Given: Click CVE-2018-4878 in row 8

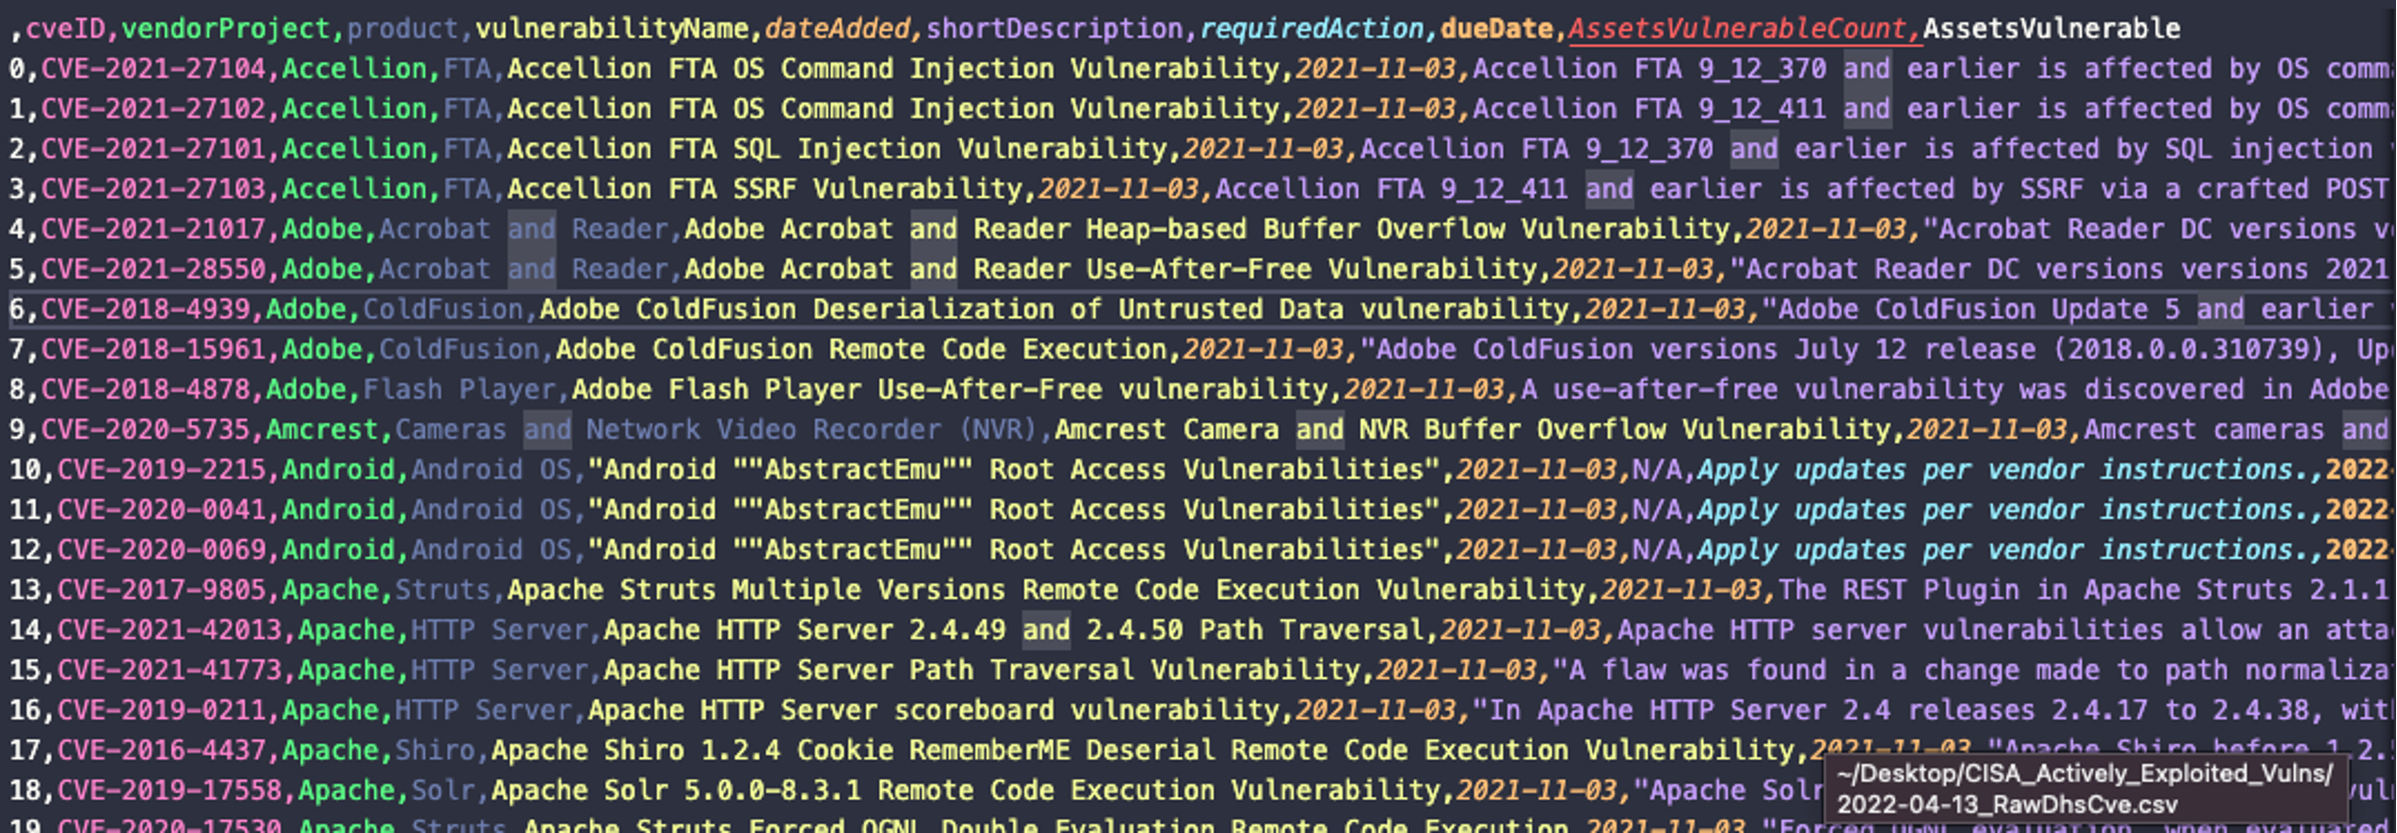Looking at the screenshot, I should click(x=146, y=389).
